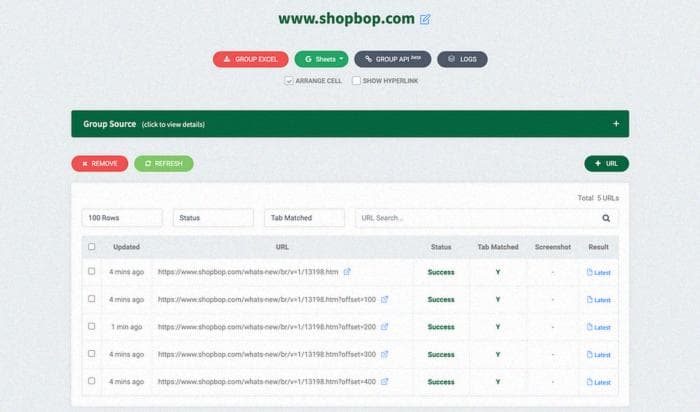Expand the Group Source panel
Viewport: 700px width, 412px height.
(350, 124)
